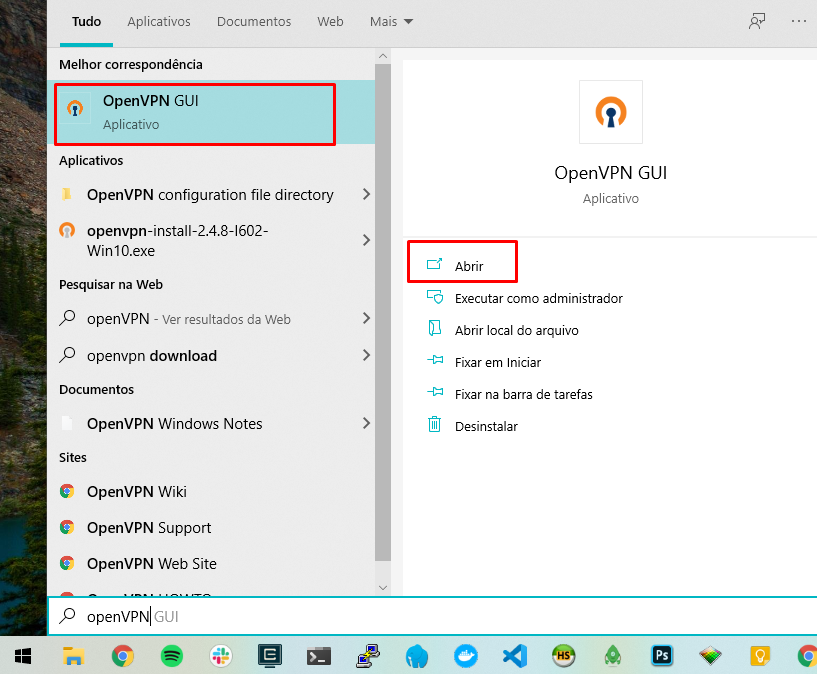Open the Aplicativos search tab
817x674 pixels.
pyautogui.click(x=159, y=21)
